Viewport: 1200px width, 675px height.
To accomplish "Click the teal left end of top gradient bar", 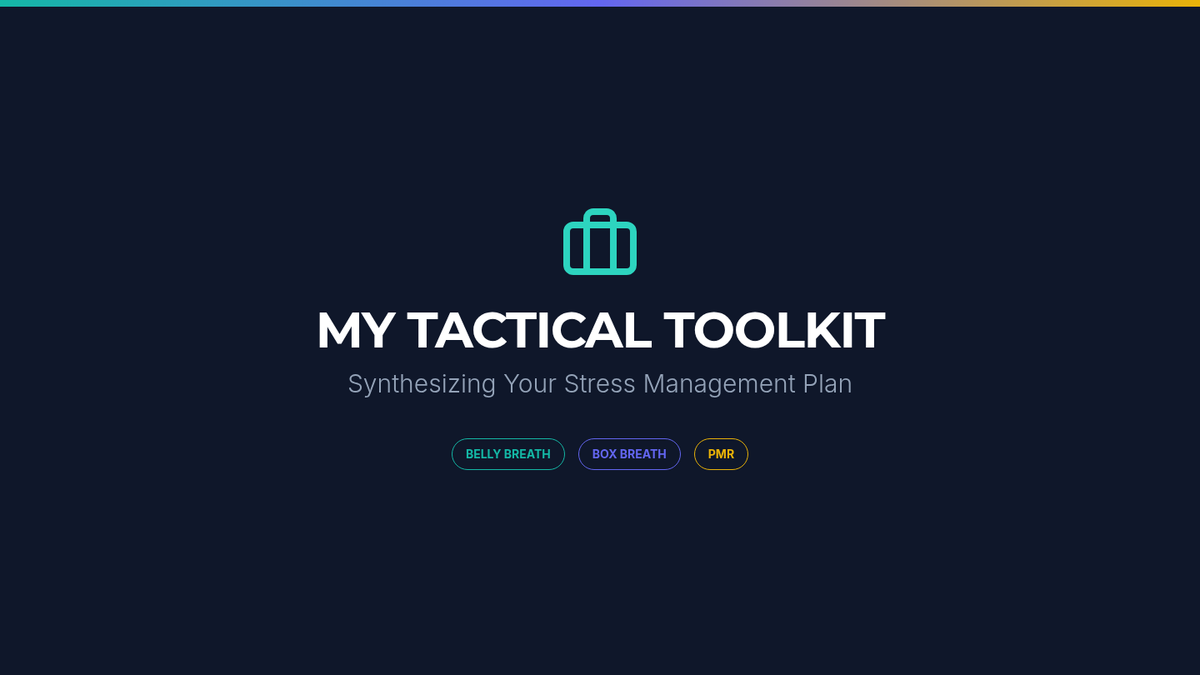I will tap(20, 3).
